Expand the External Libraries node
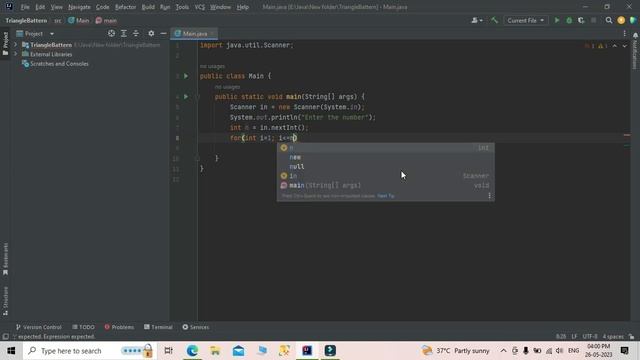The height and width of the screenshot is (360, 640). [x=16, y=54]
